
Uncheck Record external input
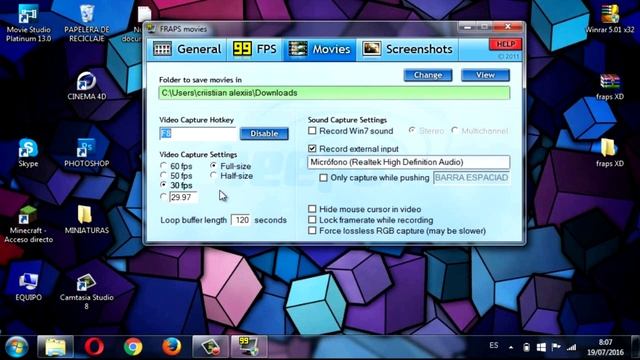(353, 149)
